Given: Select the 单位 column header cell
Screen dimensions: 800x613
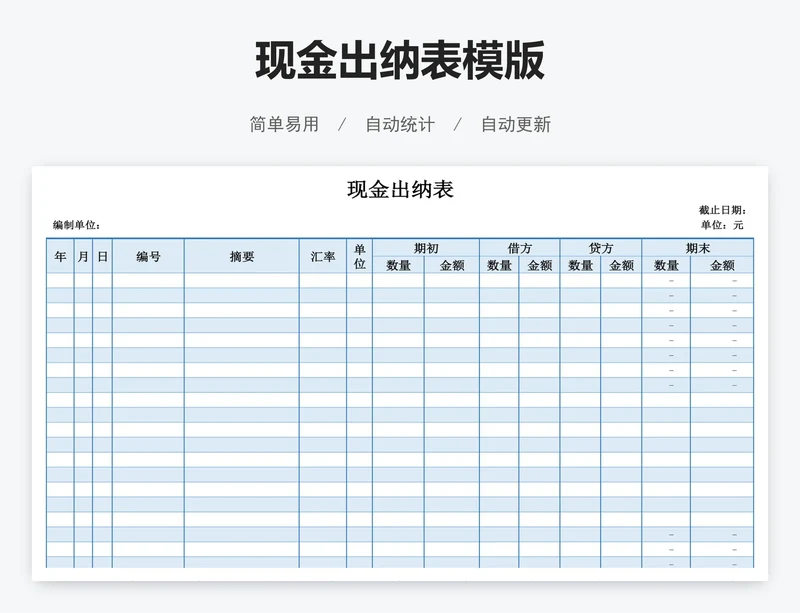Looking at the screenshot, I should (360, 256).
